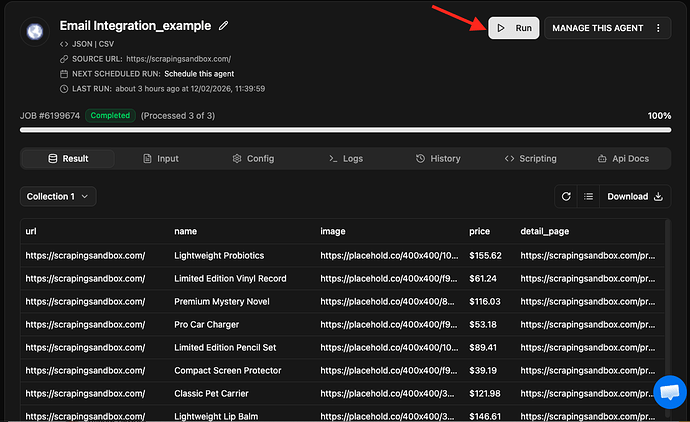Screen dimensions: 690x422
Task: Open Manage This Agent menu
Action: tap(607, 28)
